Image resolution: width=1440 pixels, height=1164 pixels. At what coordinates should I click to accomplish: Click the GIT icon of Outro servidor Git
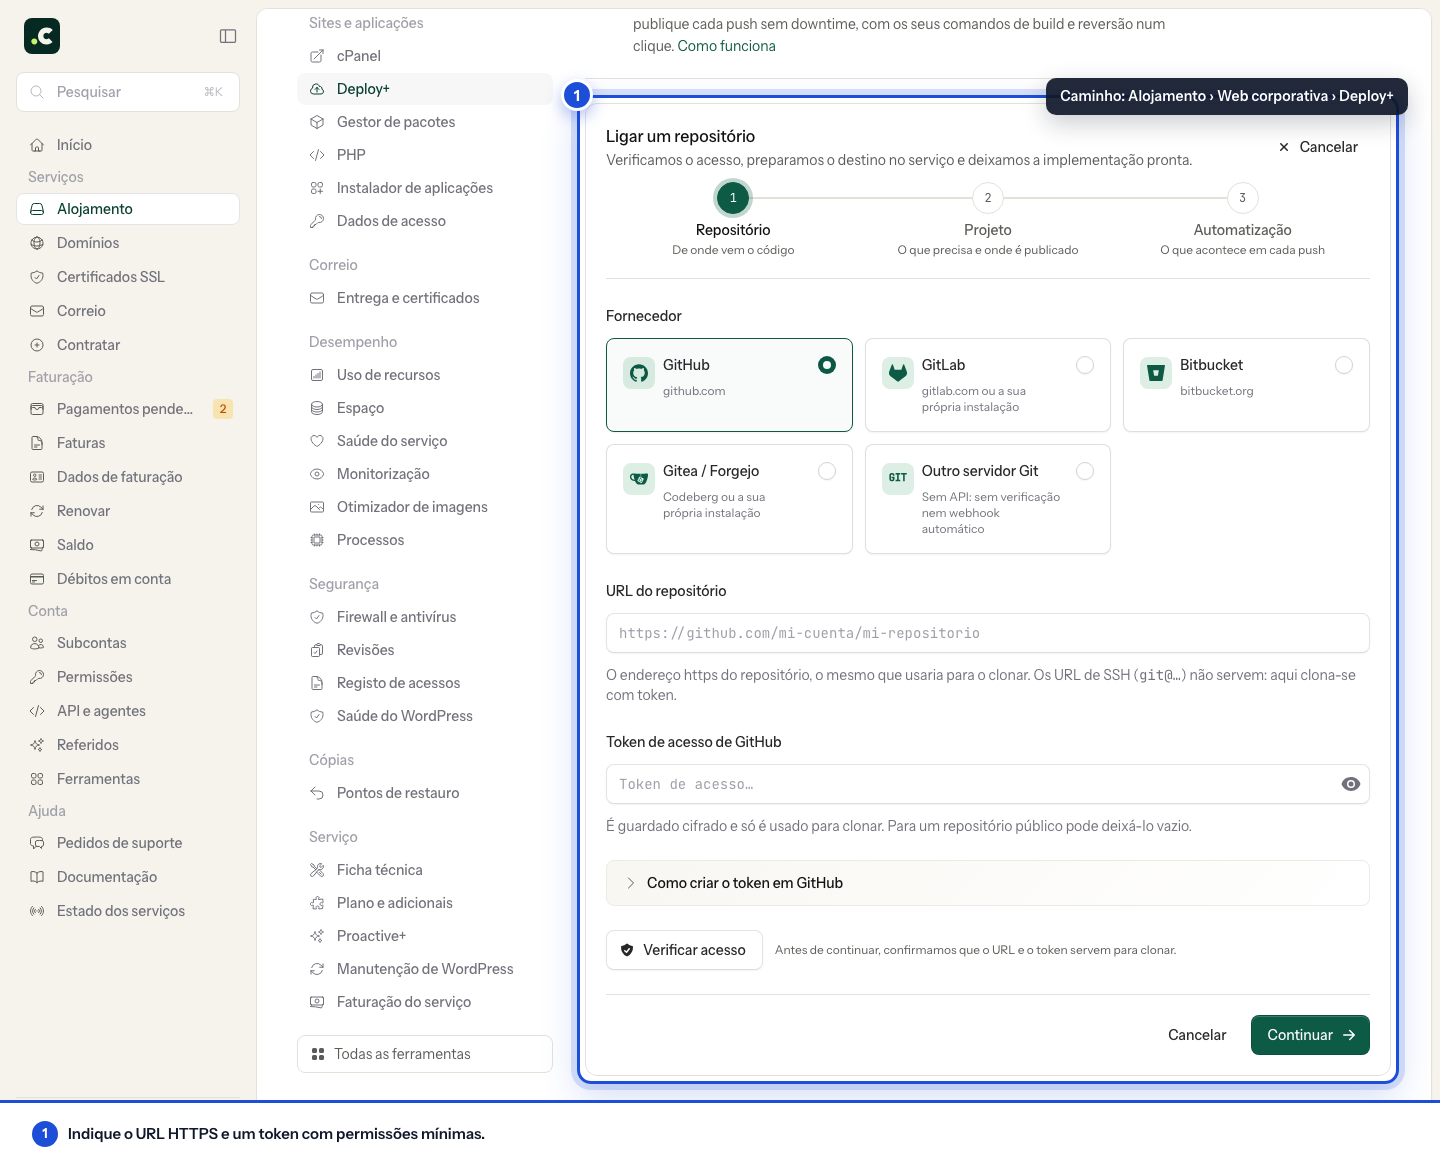pos(898,478)
